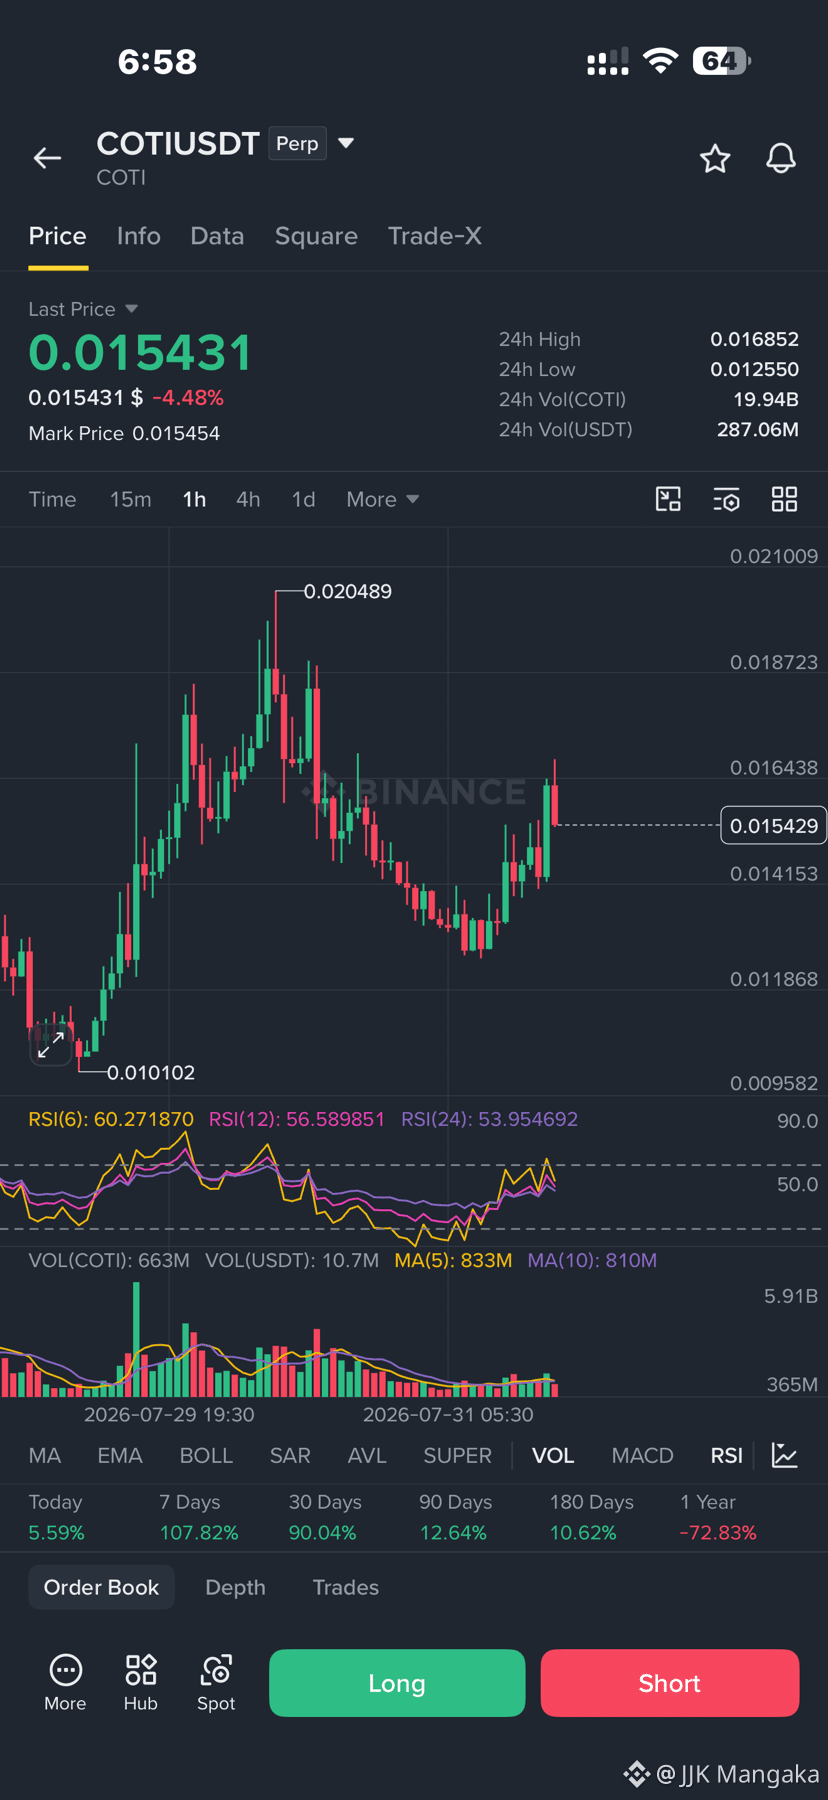
Task: Tap the 1 Year -72.83% performance
Action: coord(718,1517)
